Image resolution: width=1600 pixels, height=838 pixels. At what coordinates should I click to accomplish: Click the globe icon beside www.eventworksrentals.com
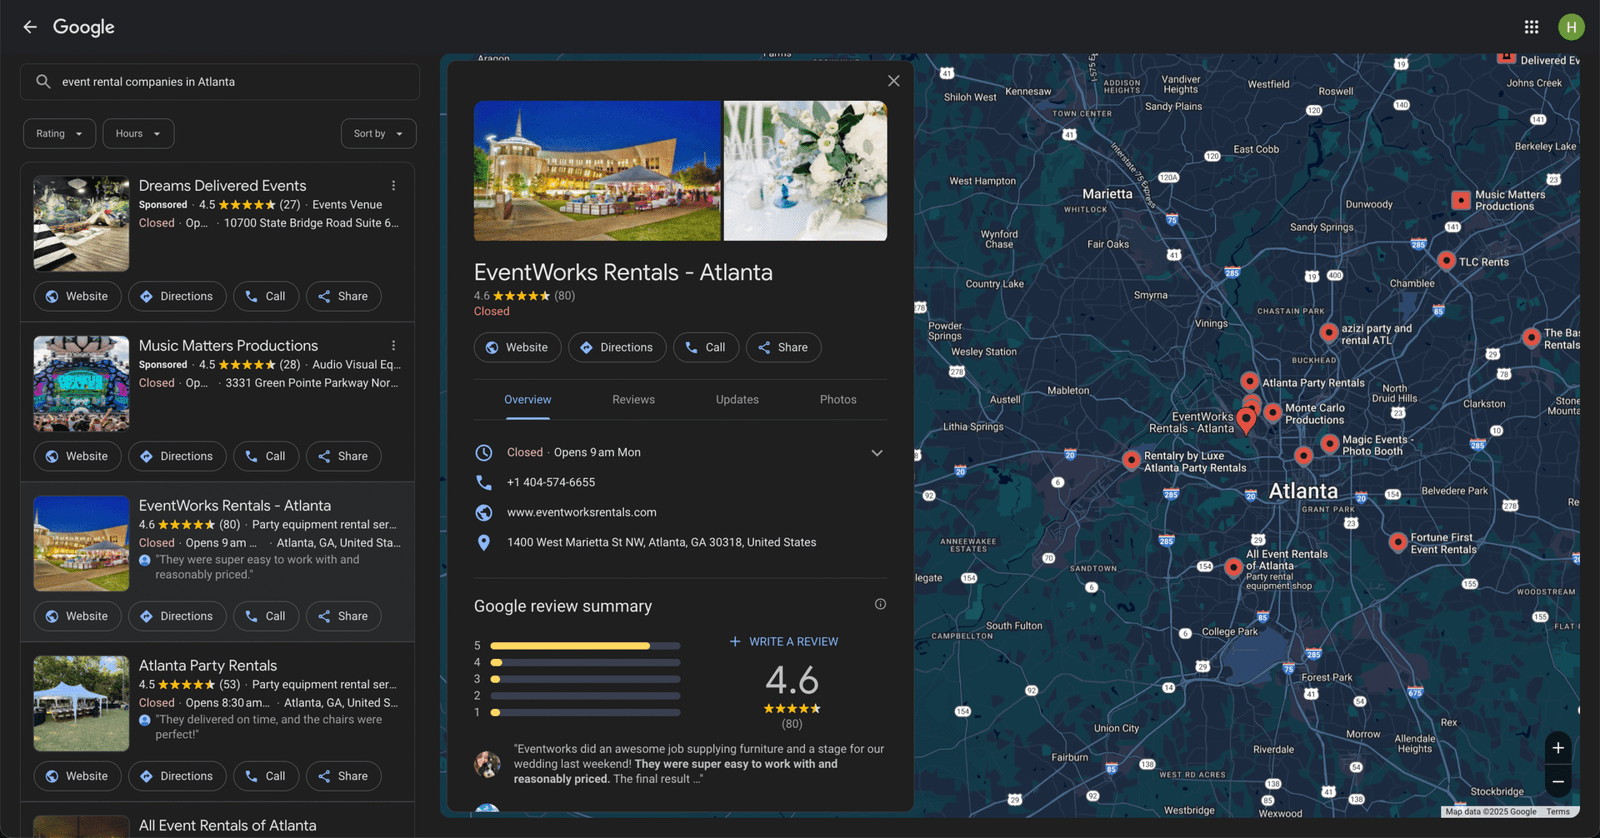coord(484,512)
